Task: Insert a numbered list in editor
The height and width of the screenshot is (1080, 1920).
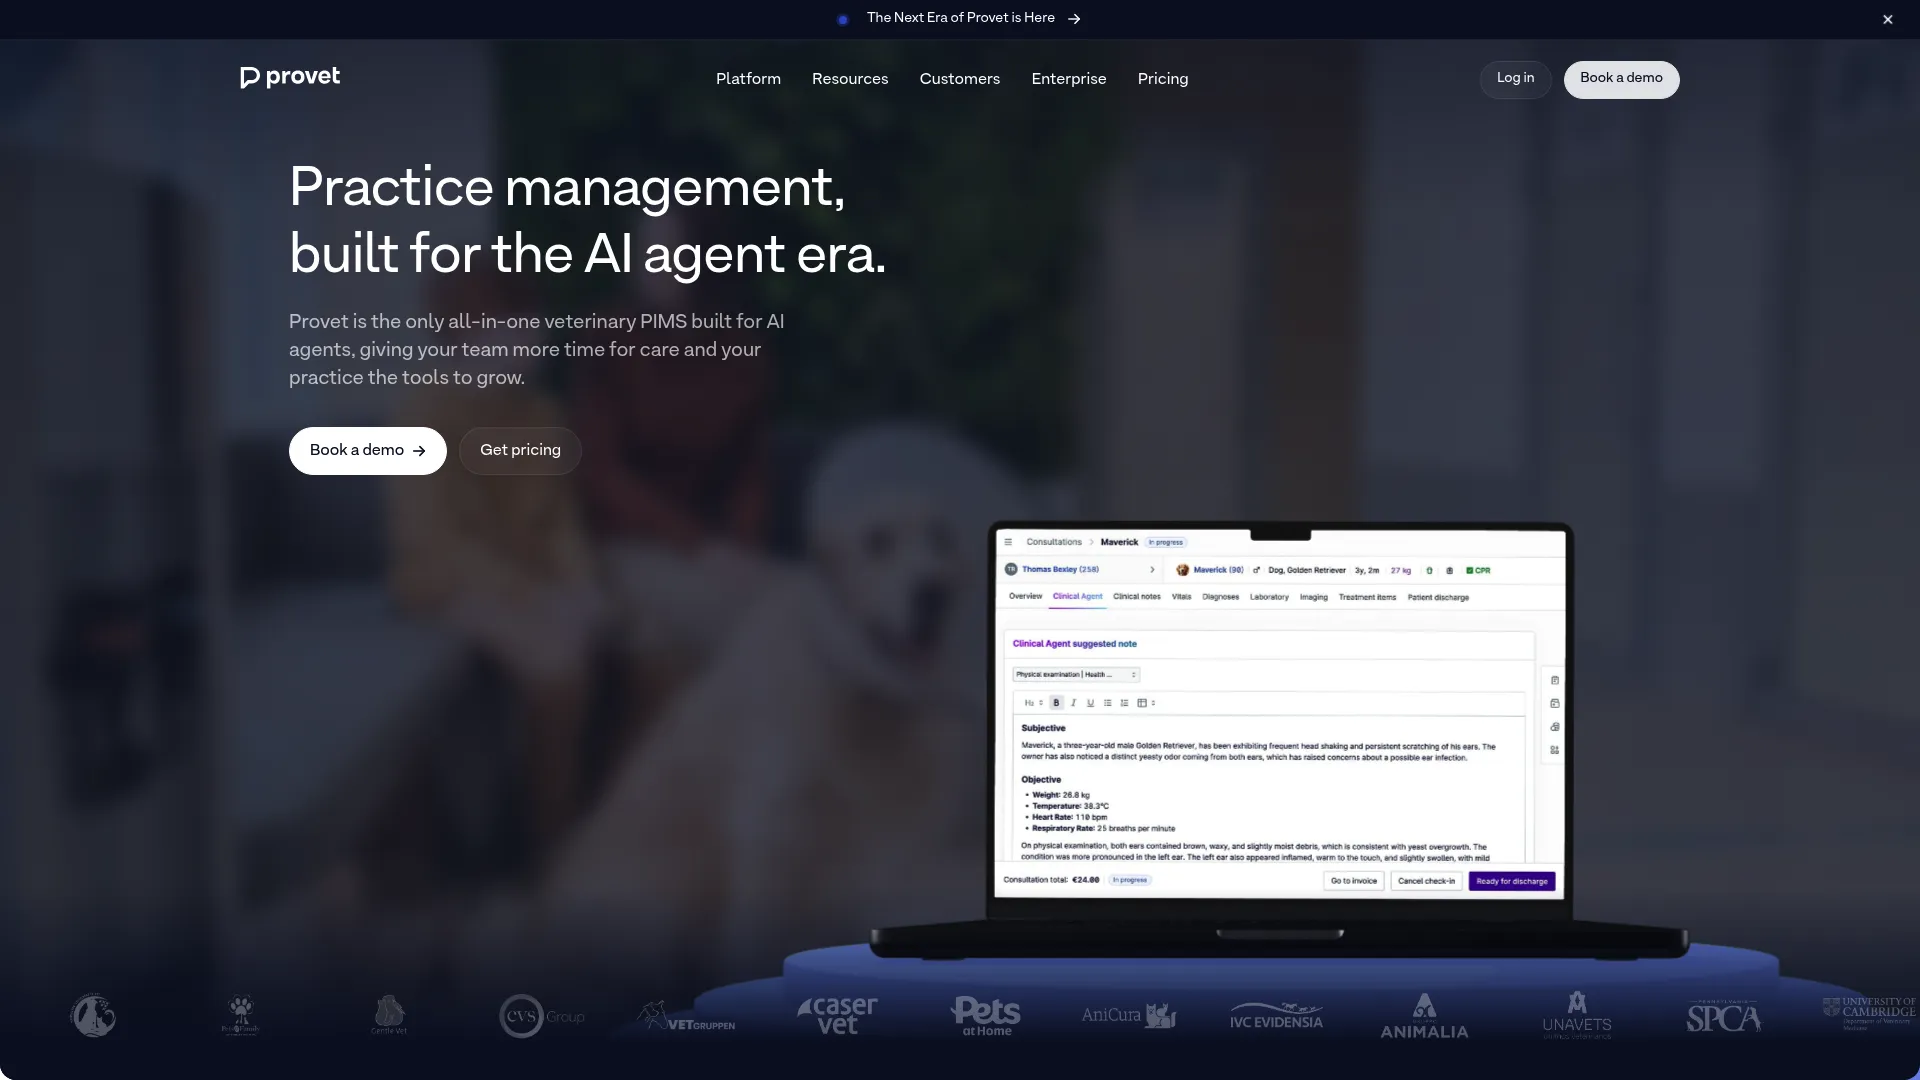Action: [x=1124, y=703]
